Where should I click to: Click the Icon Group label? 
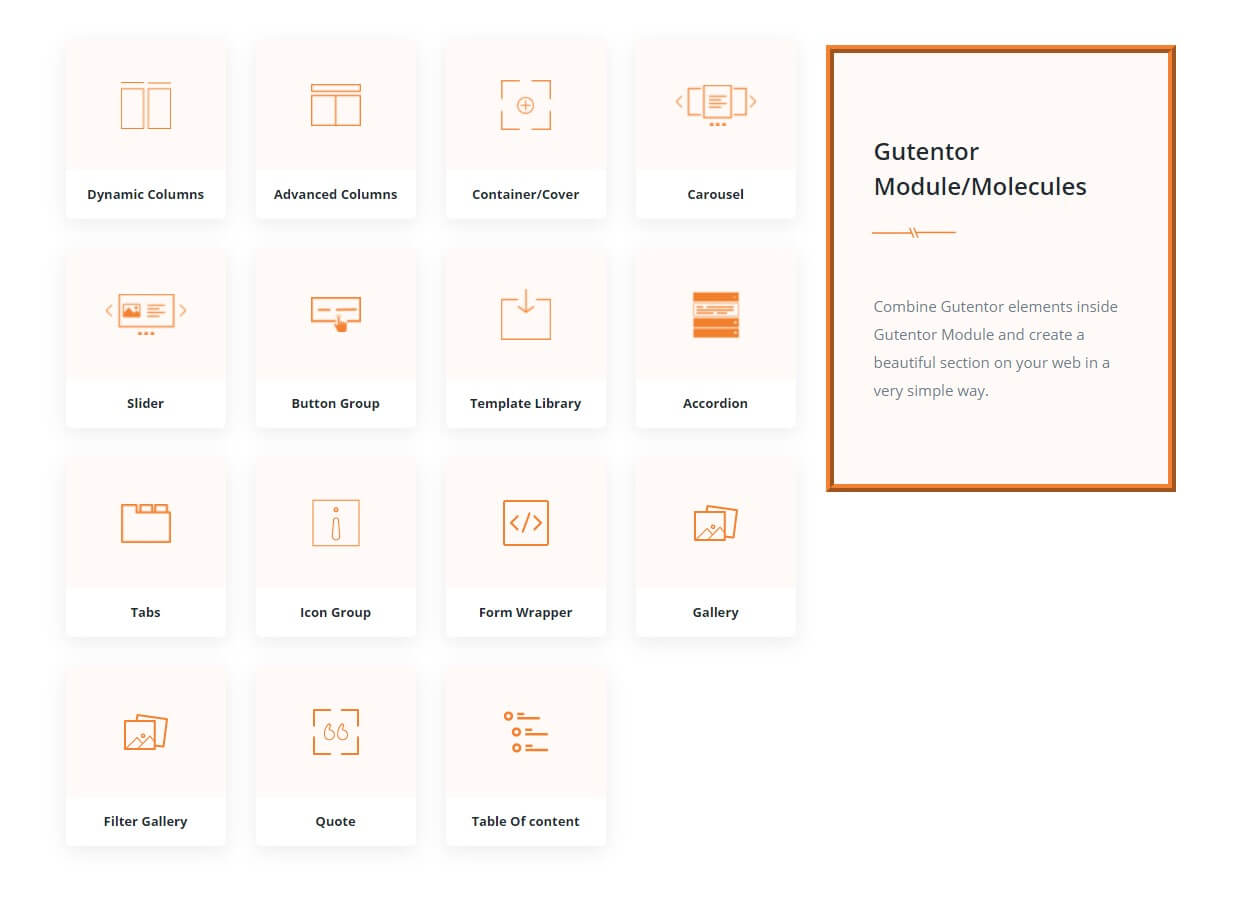(336, 612)
